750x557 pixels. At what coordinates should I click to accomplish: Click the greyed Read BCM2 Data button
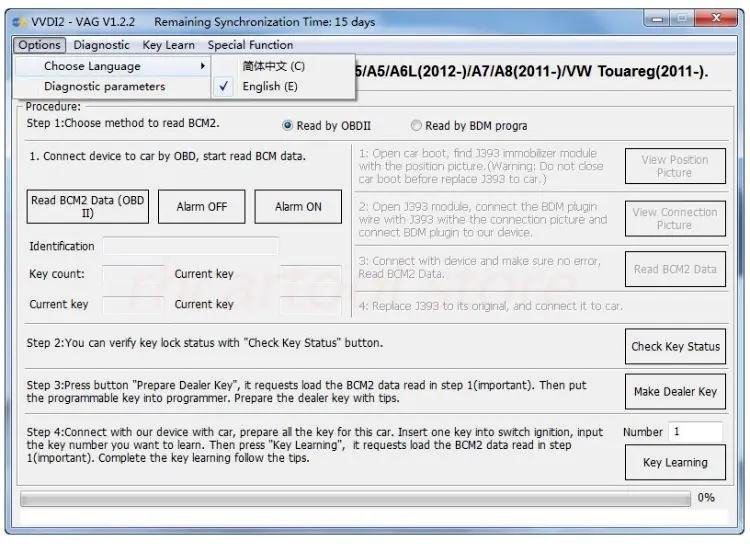tap(675, 269)
